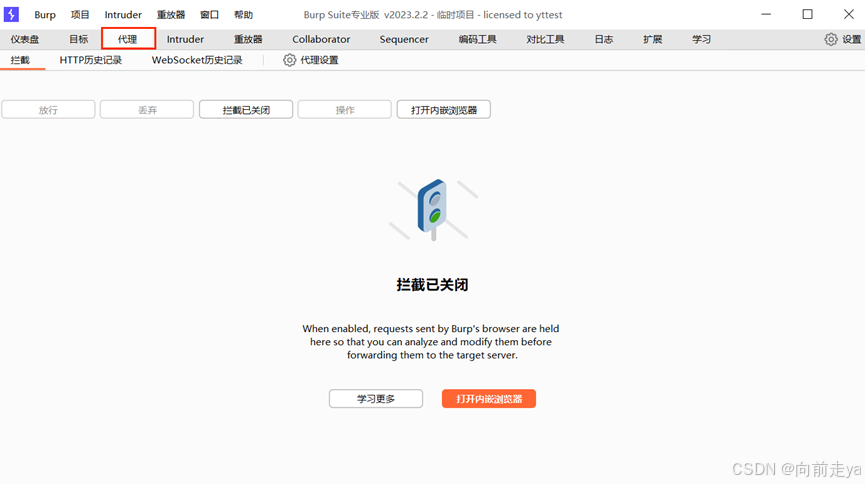Click the Burp Suite logo icon

pyautogui.click(x=11, y=14)
